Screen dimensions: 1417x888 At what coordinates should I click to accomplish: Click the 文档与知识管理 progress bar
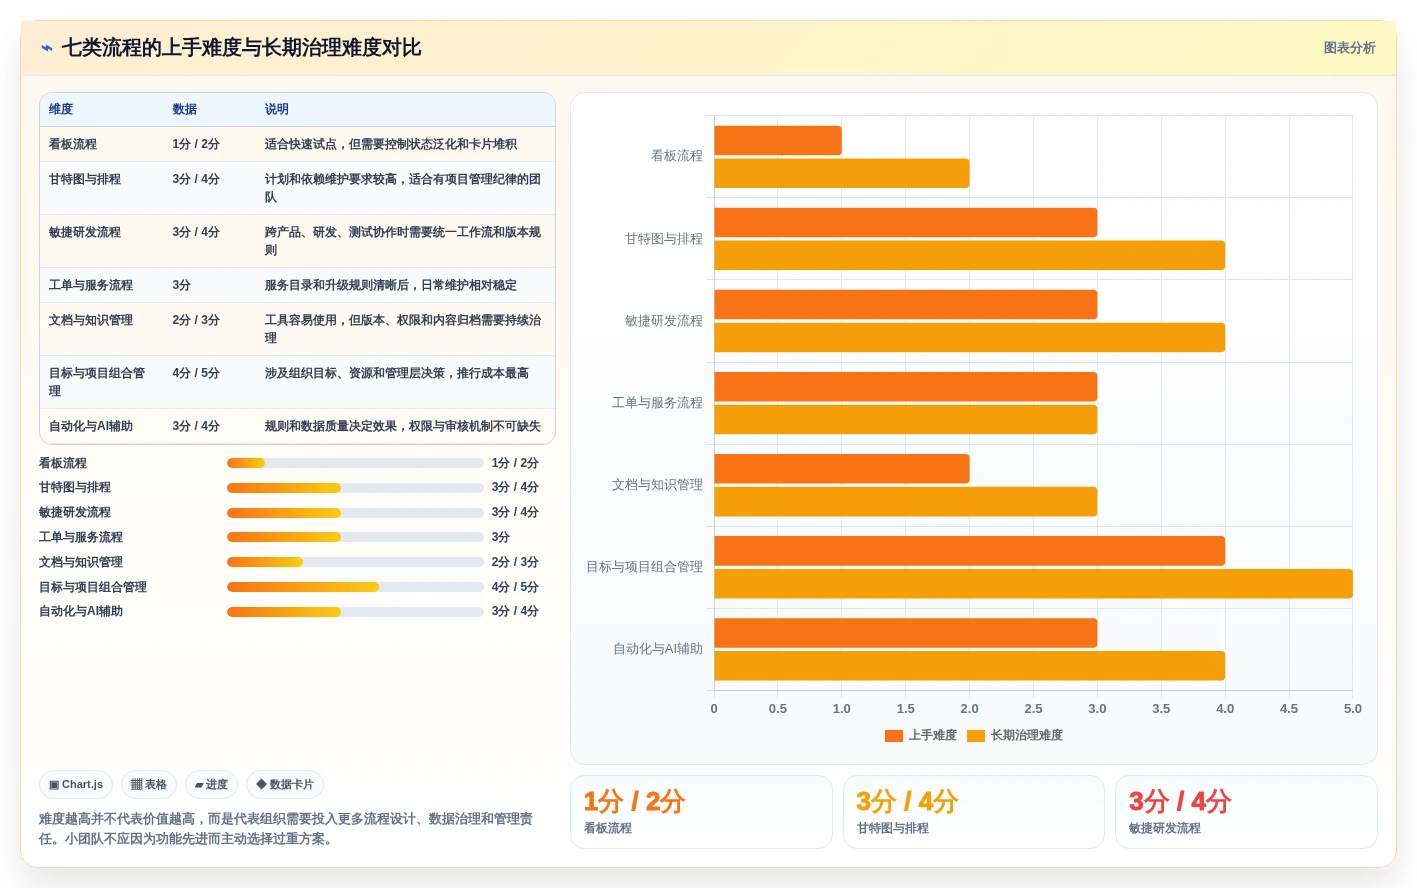click(x=355, y=562)
